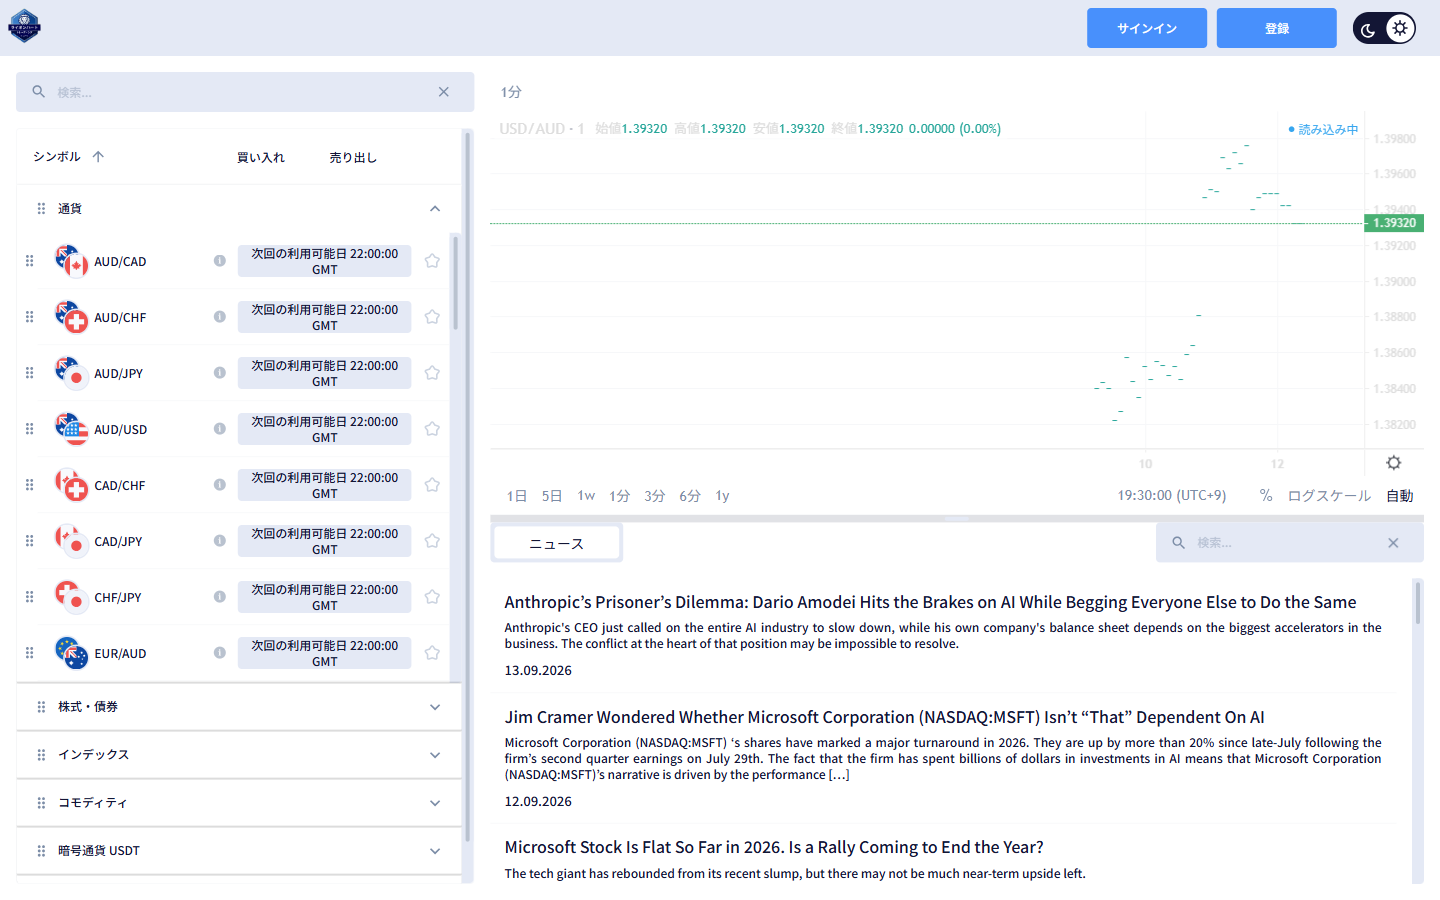
Task: Select the ニュース tab
Action: point(557,543)
